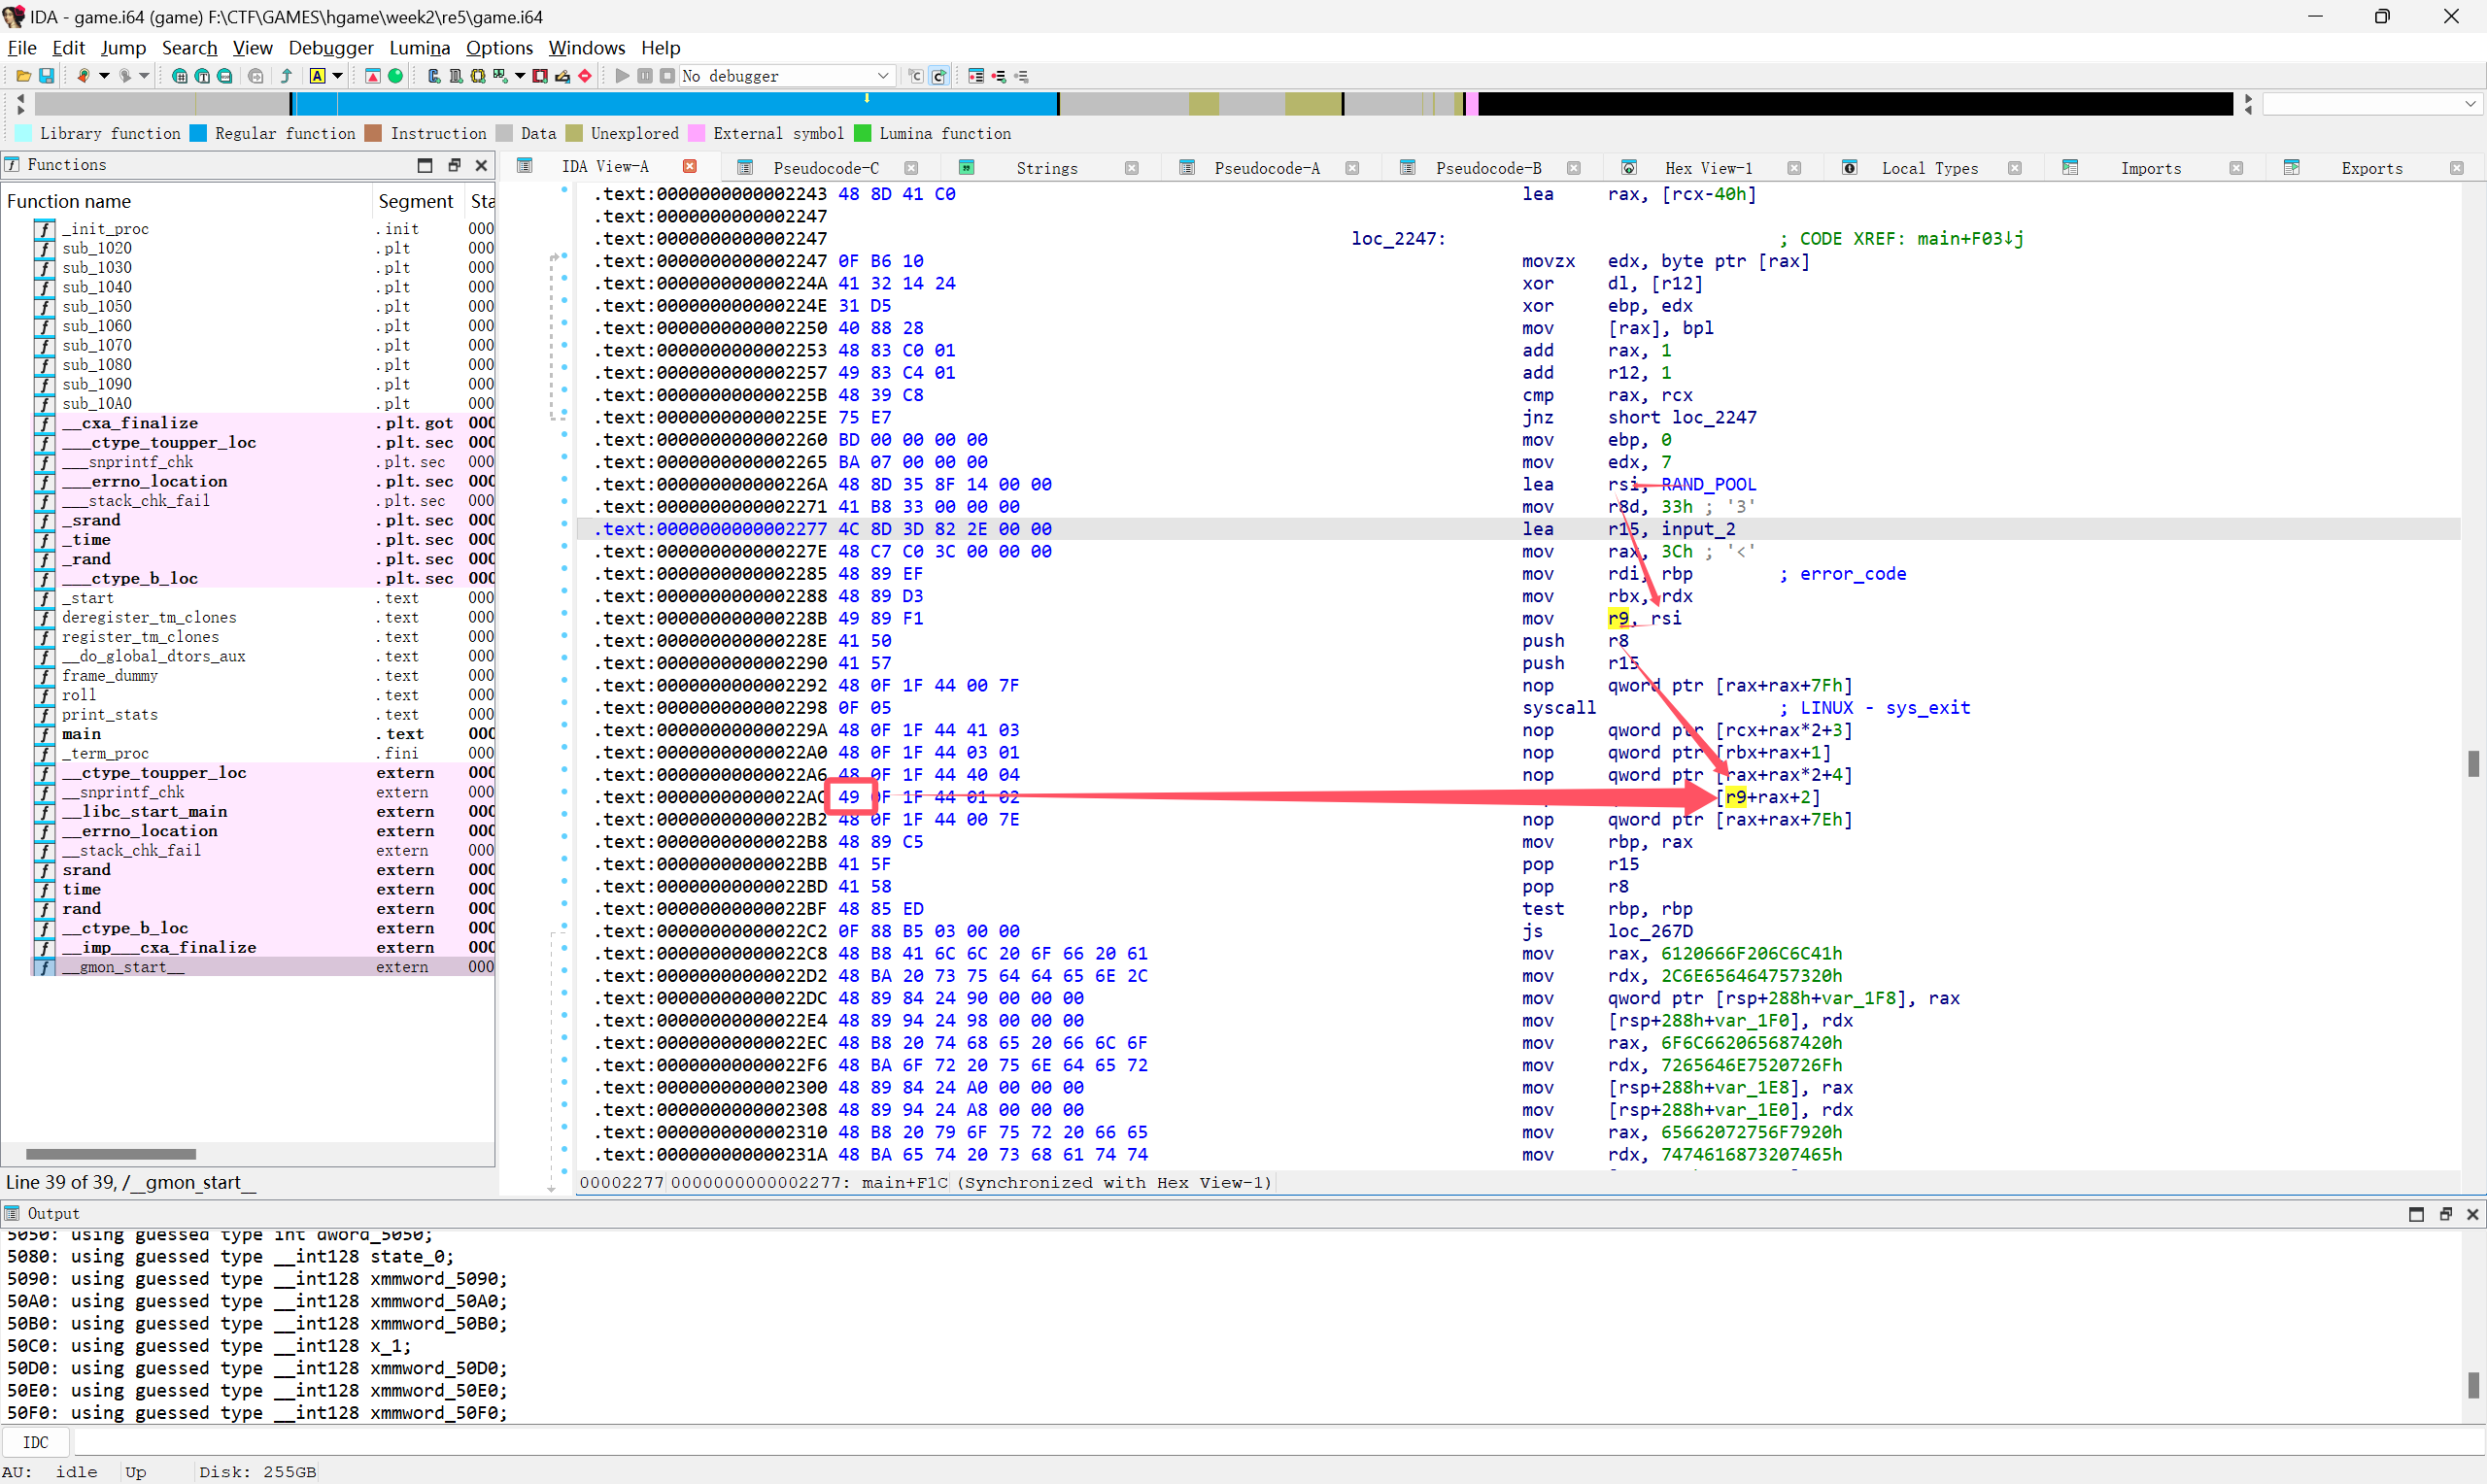Click the green up-arrow jump icon
This screenshot has height=1484, width=2487.
click(x=287, y=76)
